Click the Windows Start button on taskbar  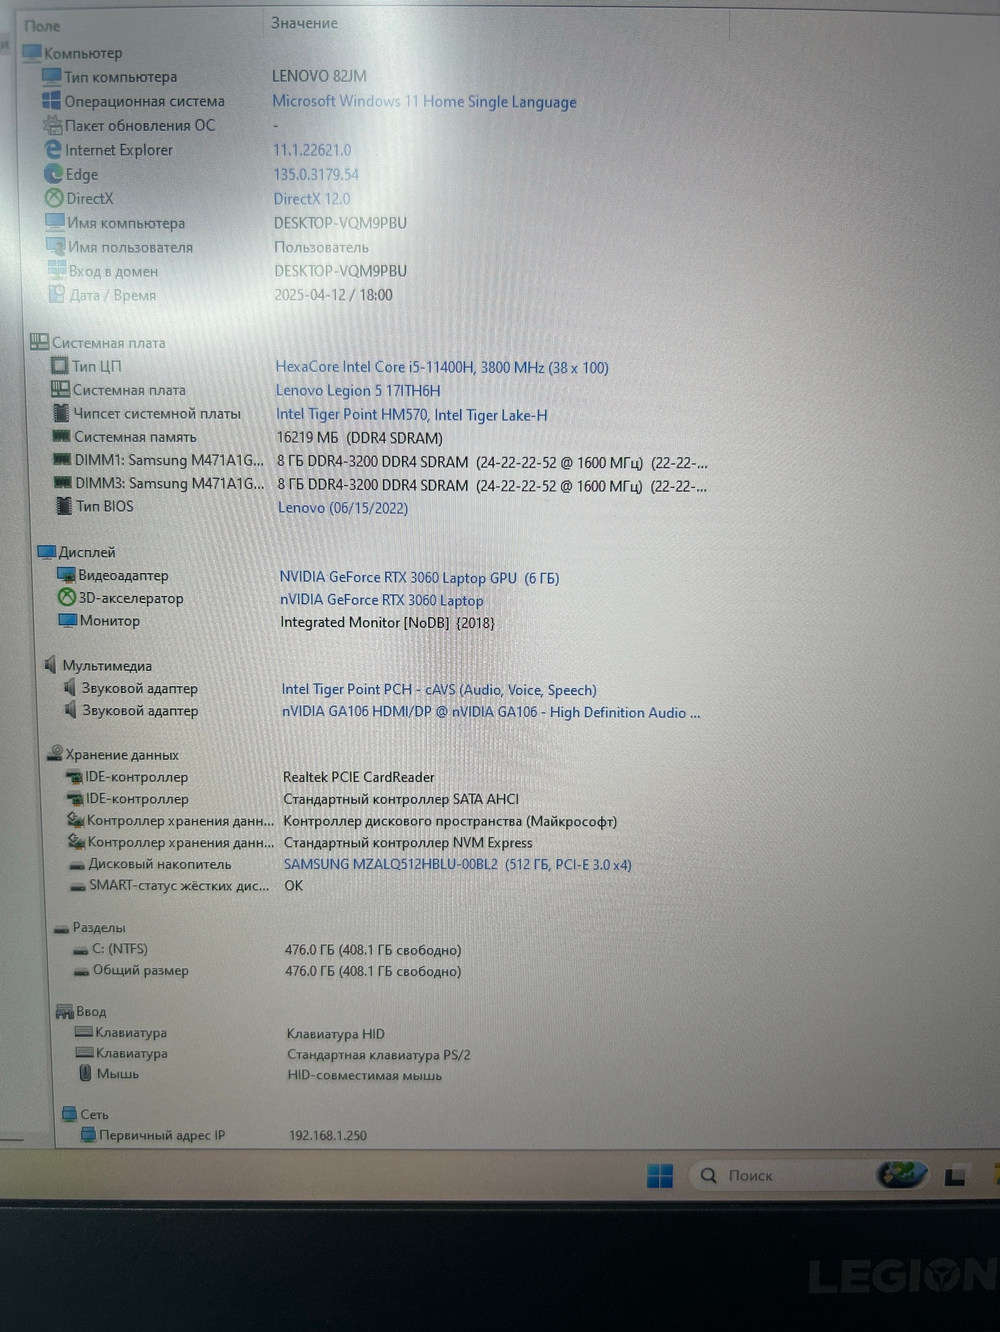coord(660,1176)
